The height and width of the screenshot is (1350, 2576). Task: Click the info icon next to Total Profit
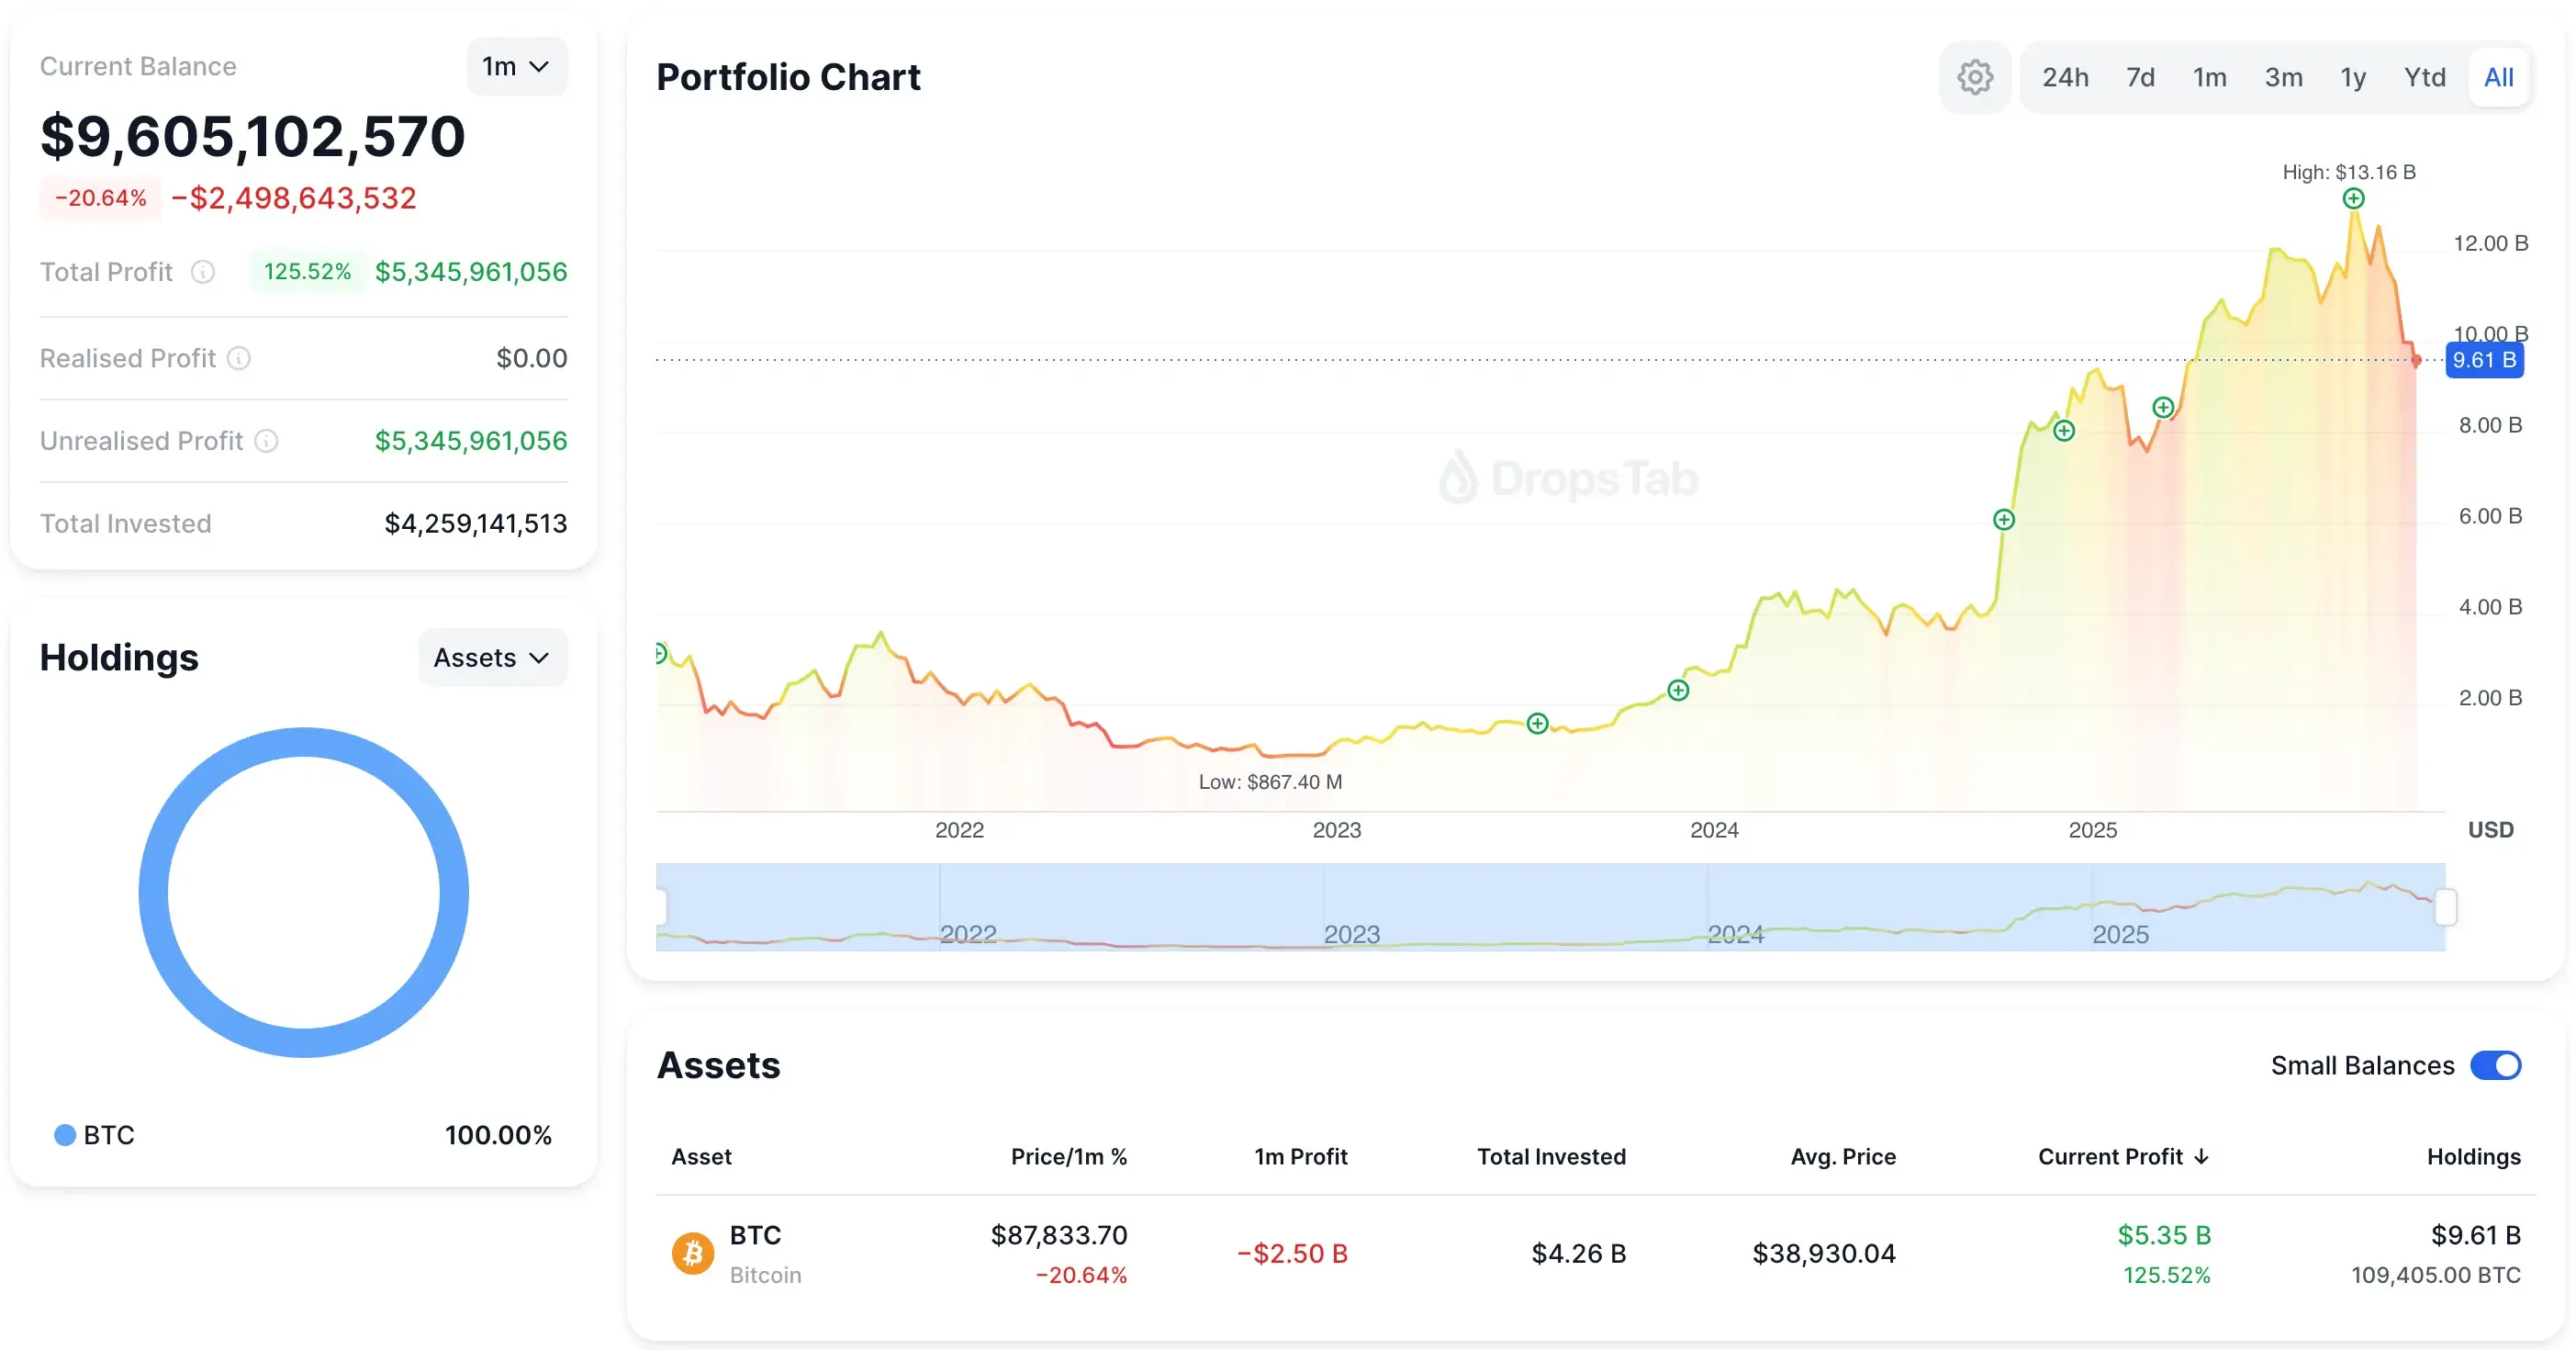[203, 271]
